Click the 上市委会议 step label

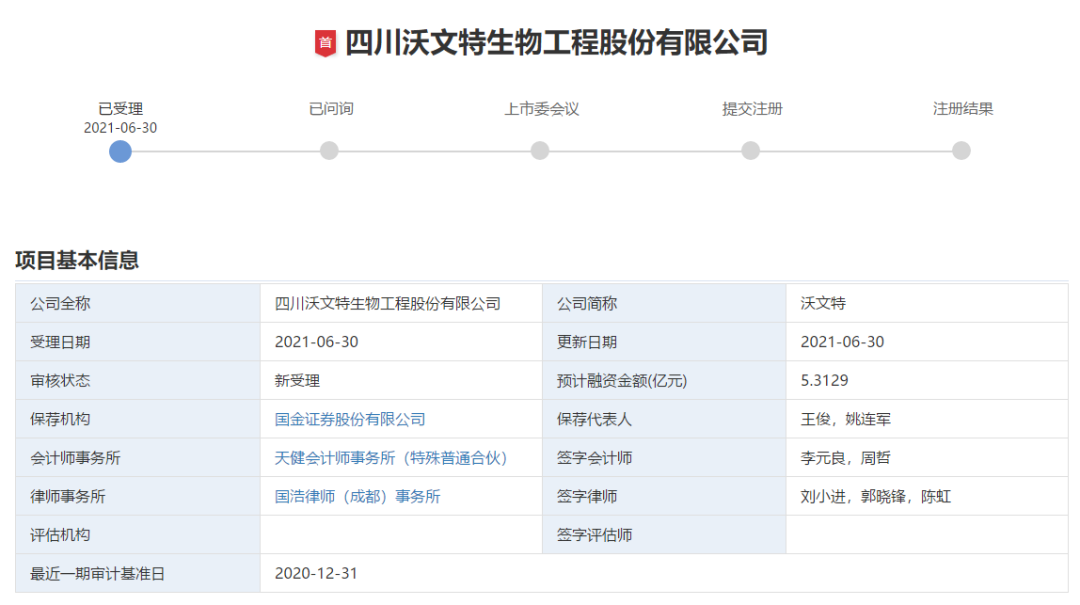[x=541, y=109]
